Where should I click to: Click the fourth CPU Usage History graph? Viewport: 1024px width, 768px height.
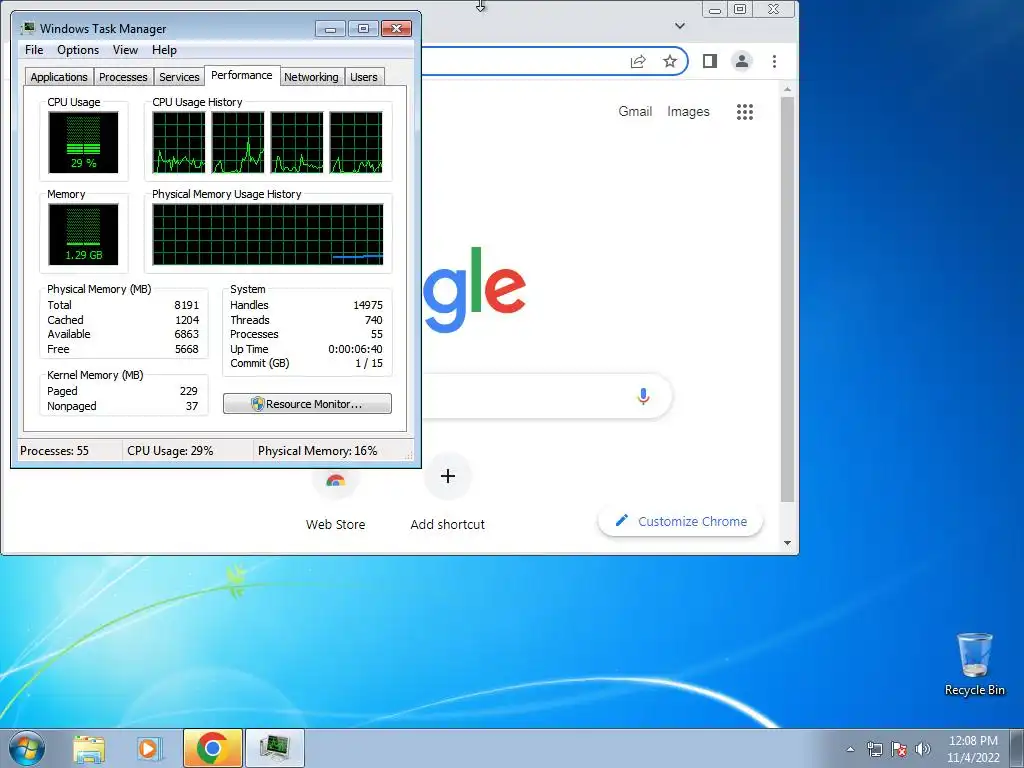tap(356, 142)
